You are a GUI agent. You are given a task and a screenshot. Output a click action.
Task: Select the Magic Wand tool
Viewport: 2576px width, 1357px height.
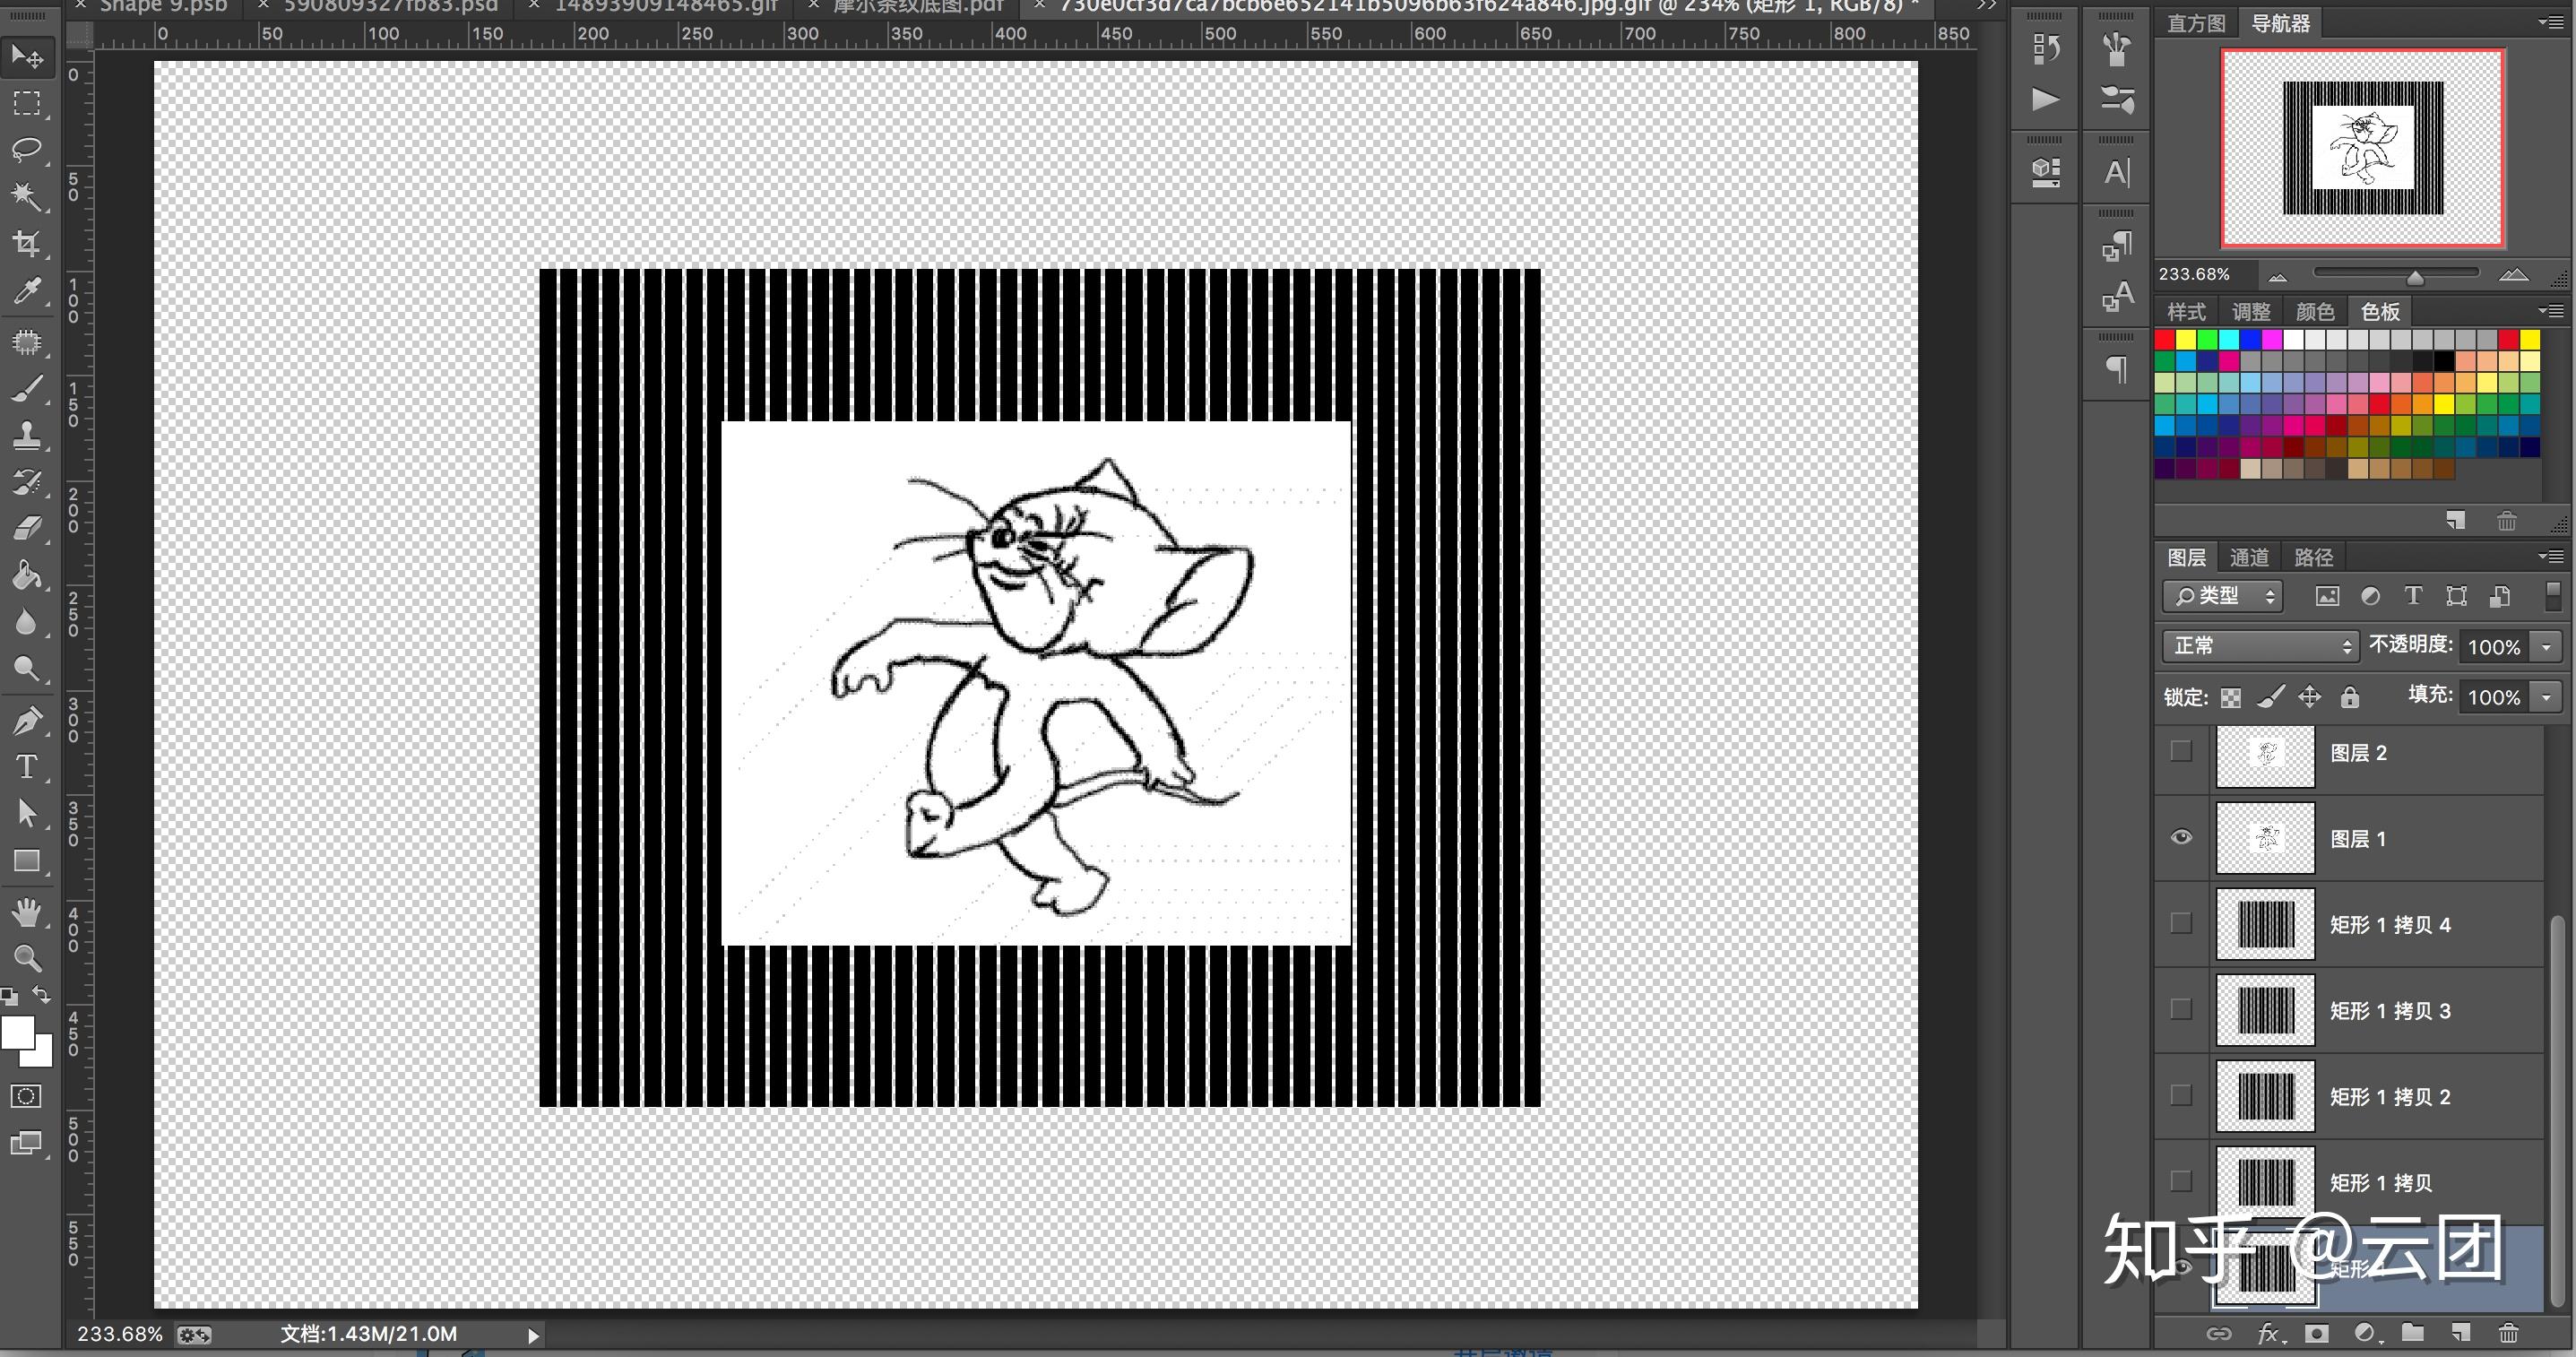27,196
